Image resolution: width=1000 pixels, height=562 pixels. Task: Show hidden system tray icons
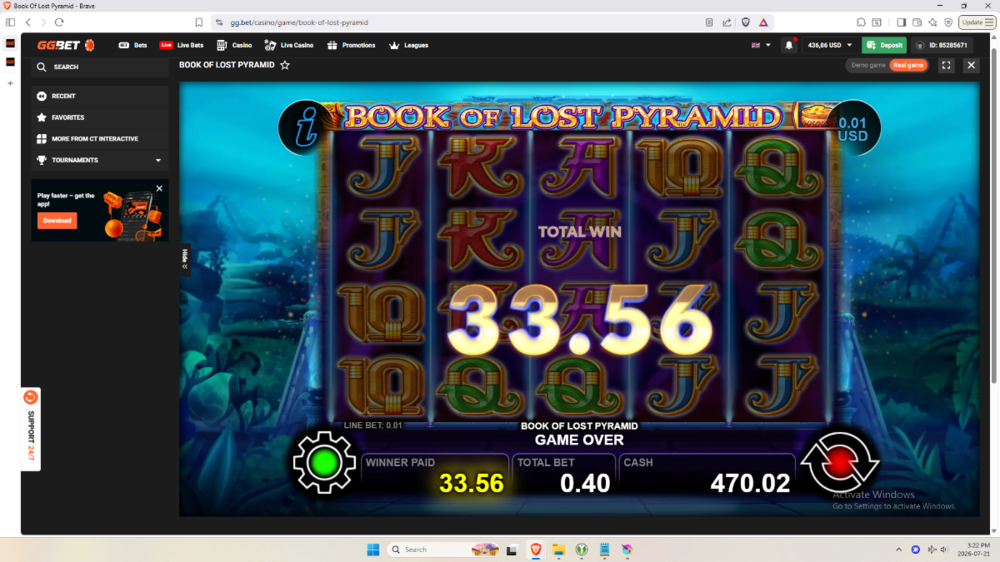tap(899, 550)
